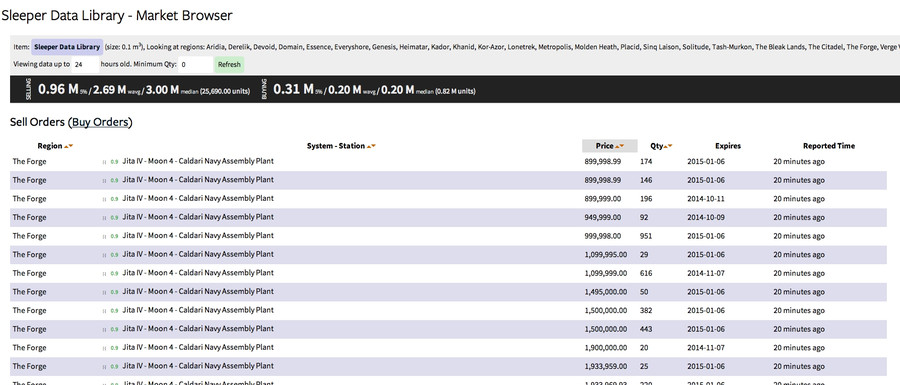
Task: Click expiry date 2014-10-11
Action: (x=706, y=199)
